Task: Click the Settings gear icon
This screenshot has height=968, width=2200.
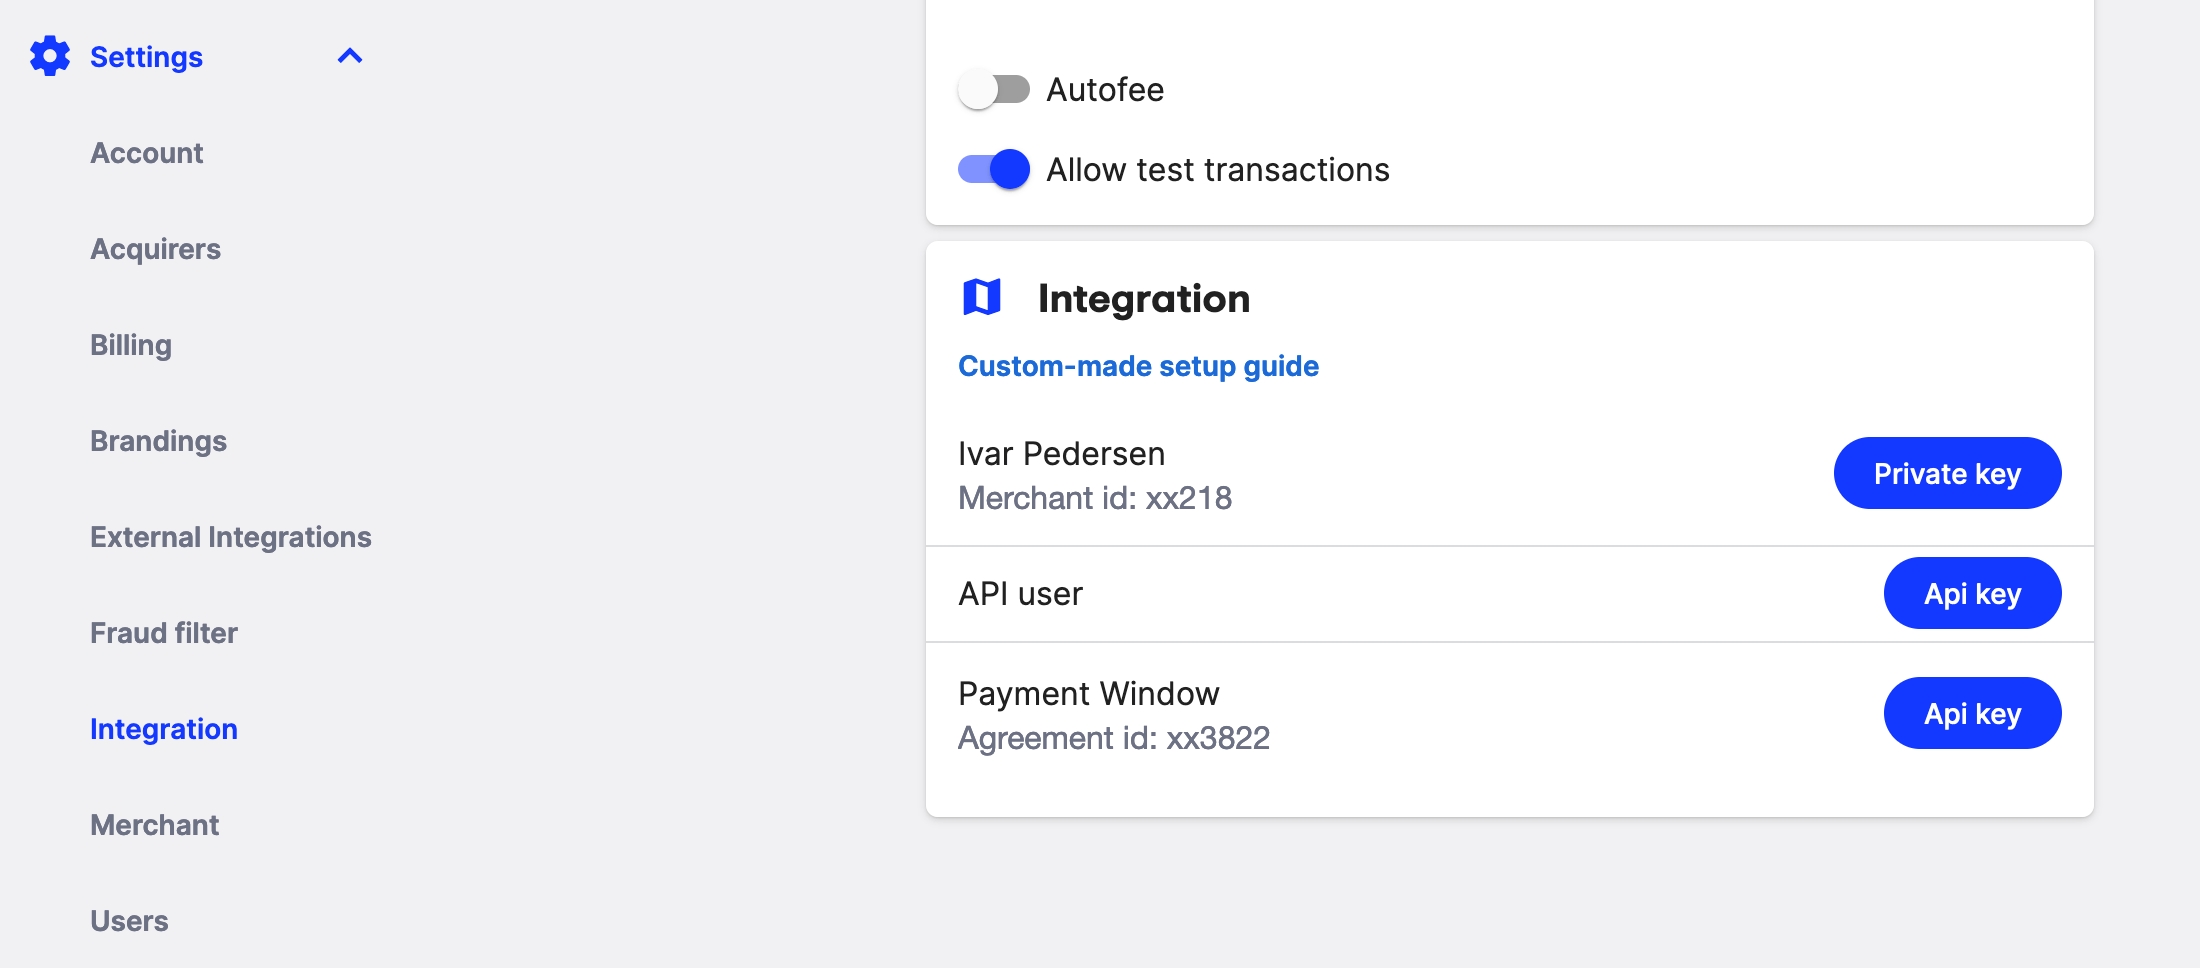Action: 50,57
